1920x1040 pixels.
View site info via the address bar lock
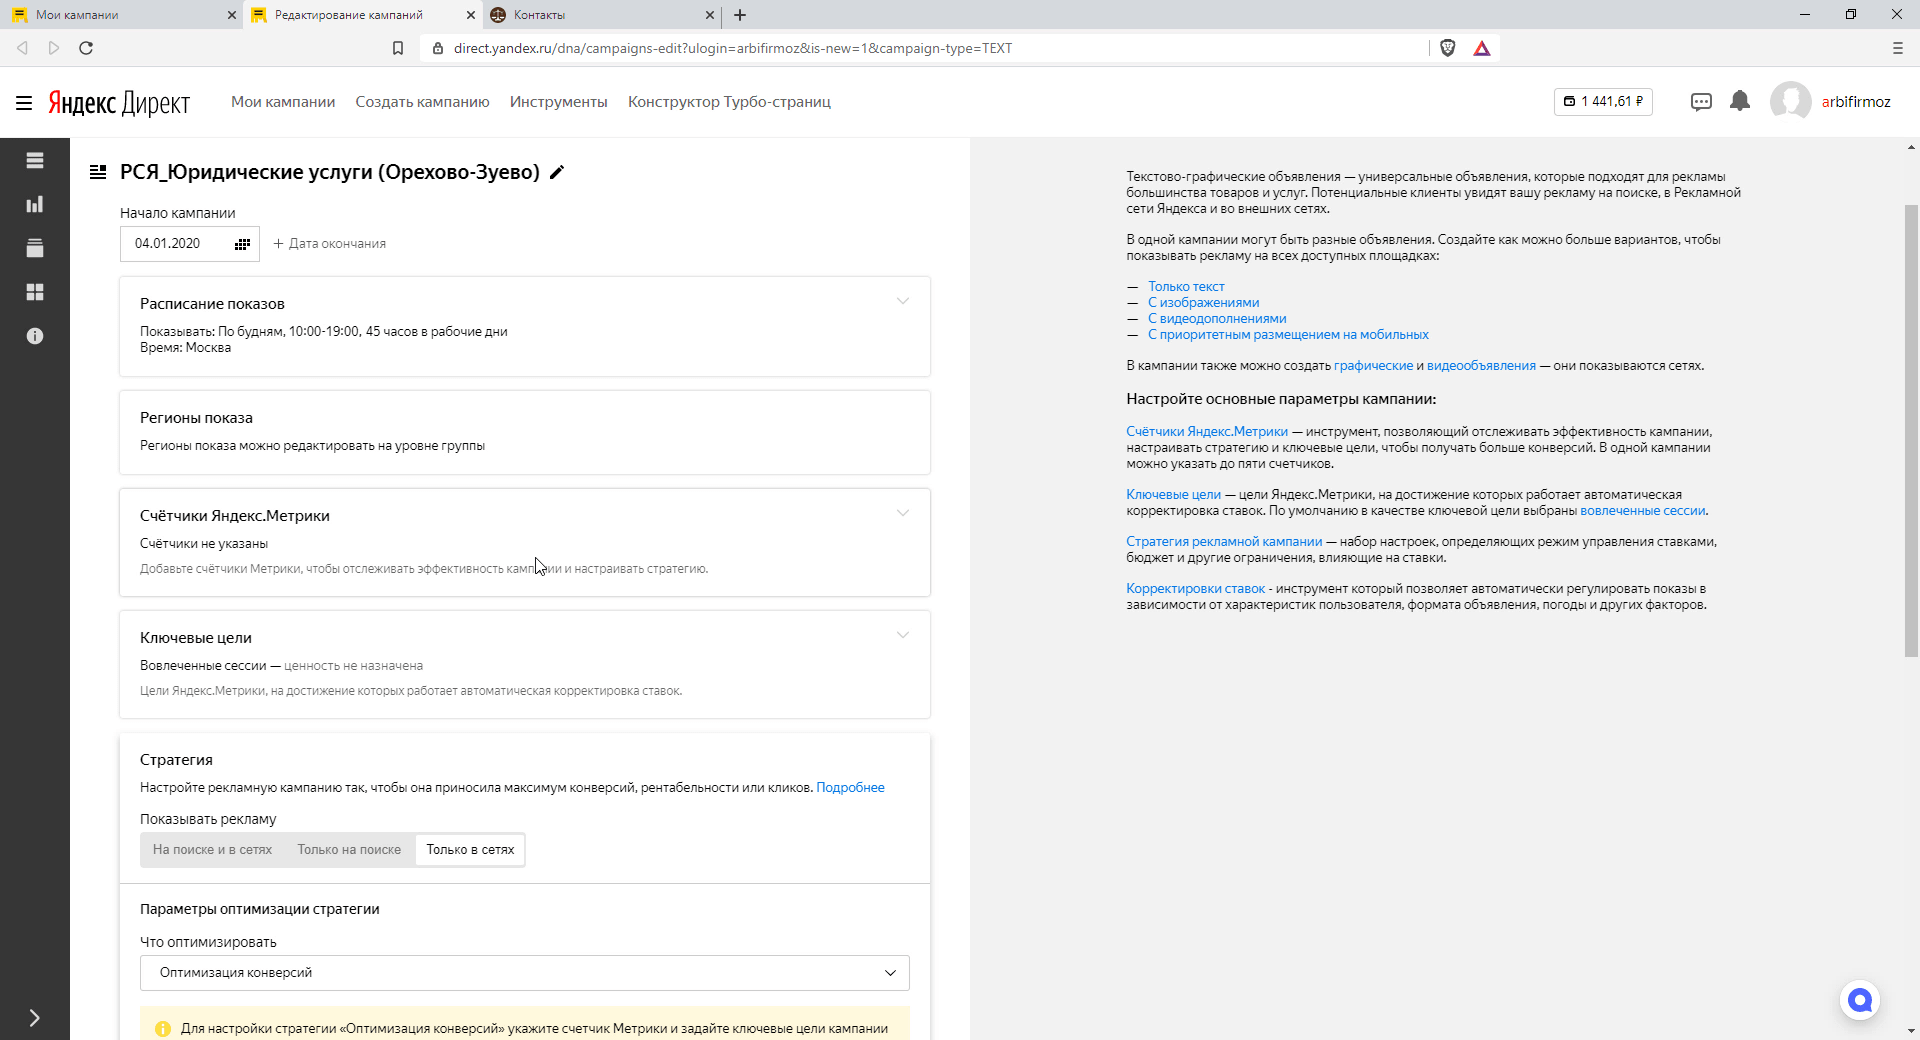point(438,48)
